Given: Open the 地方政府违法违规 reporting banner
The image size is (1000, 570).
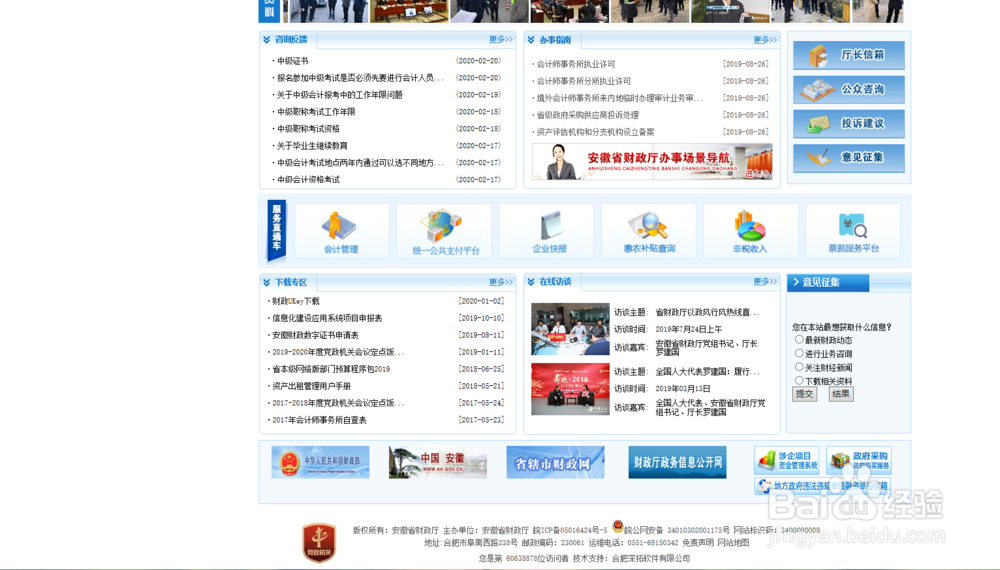Looking at the screenshot, I should tap(823, 486).
